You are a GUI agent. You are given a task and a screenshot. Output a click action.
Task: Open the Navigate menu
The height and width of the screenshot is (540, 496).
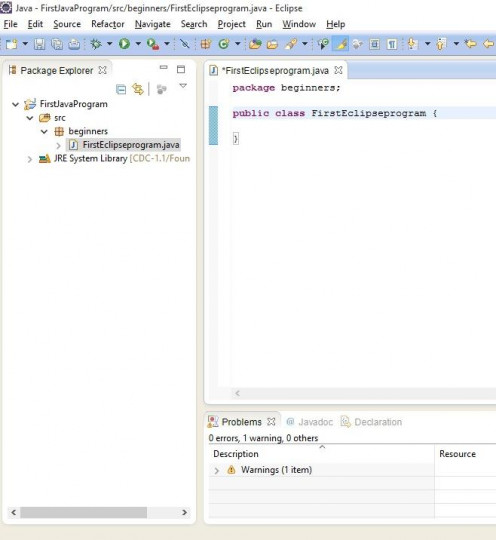coord(153,24)
